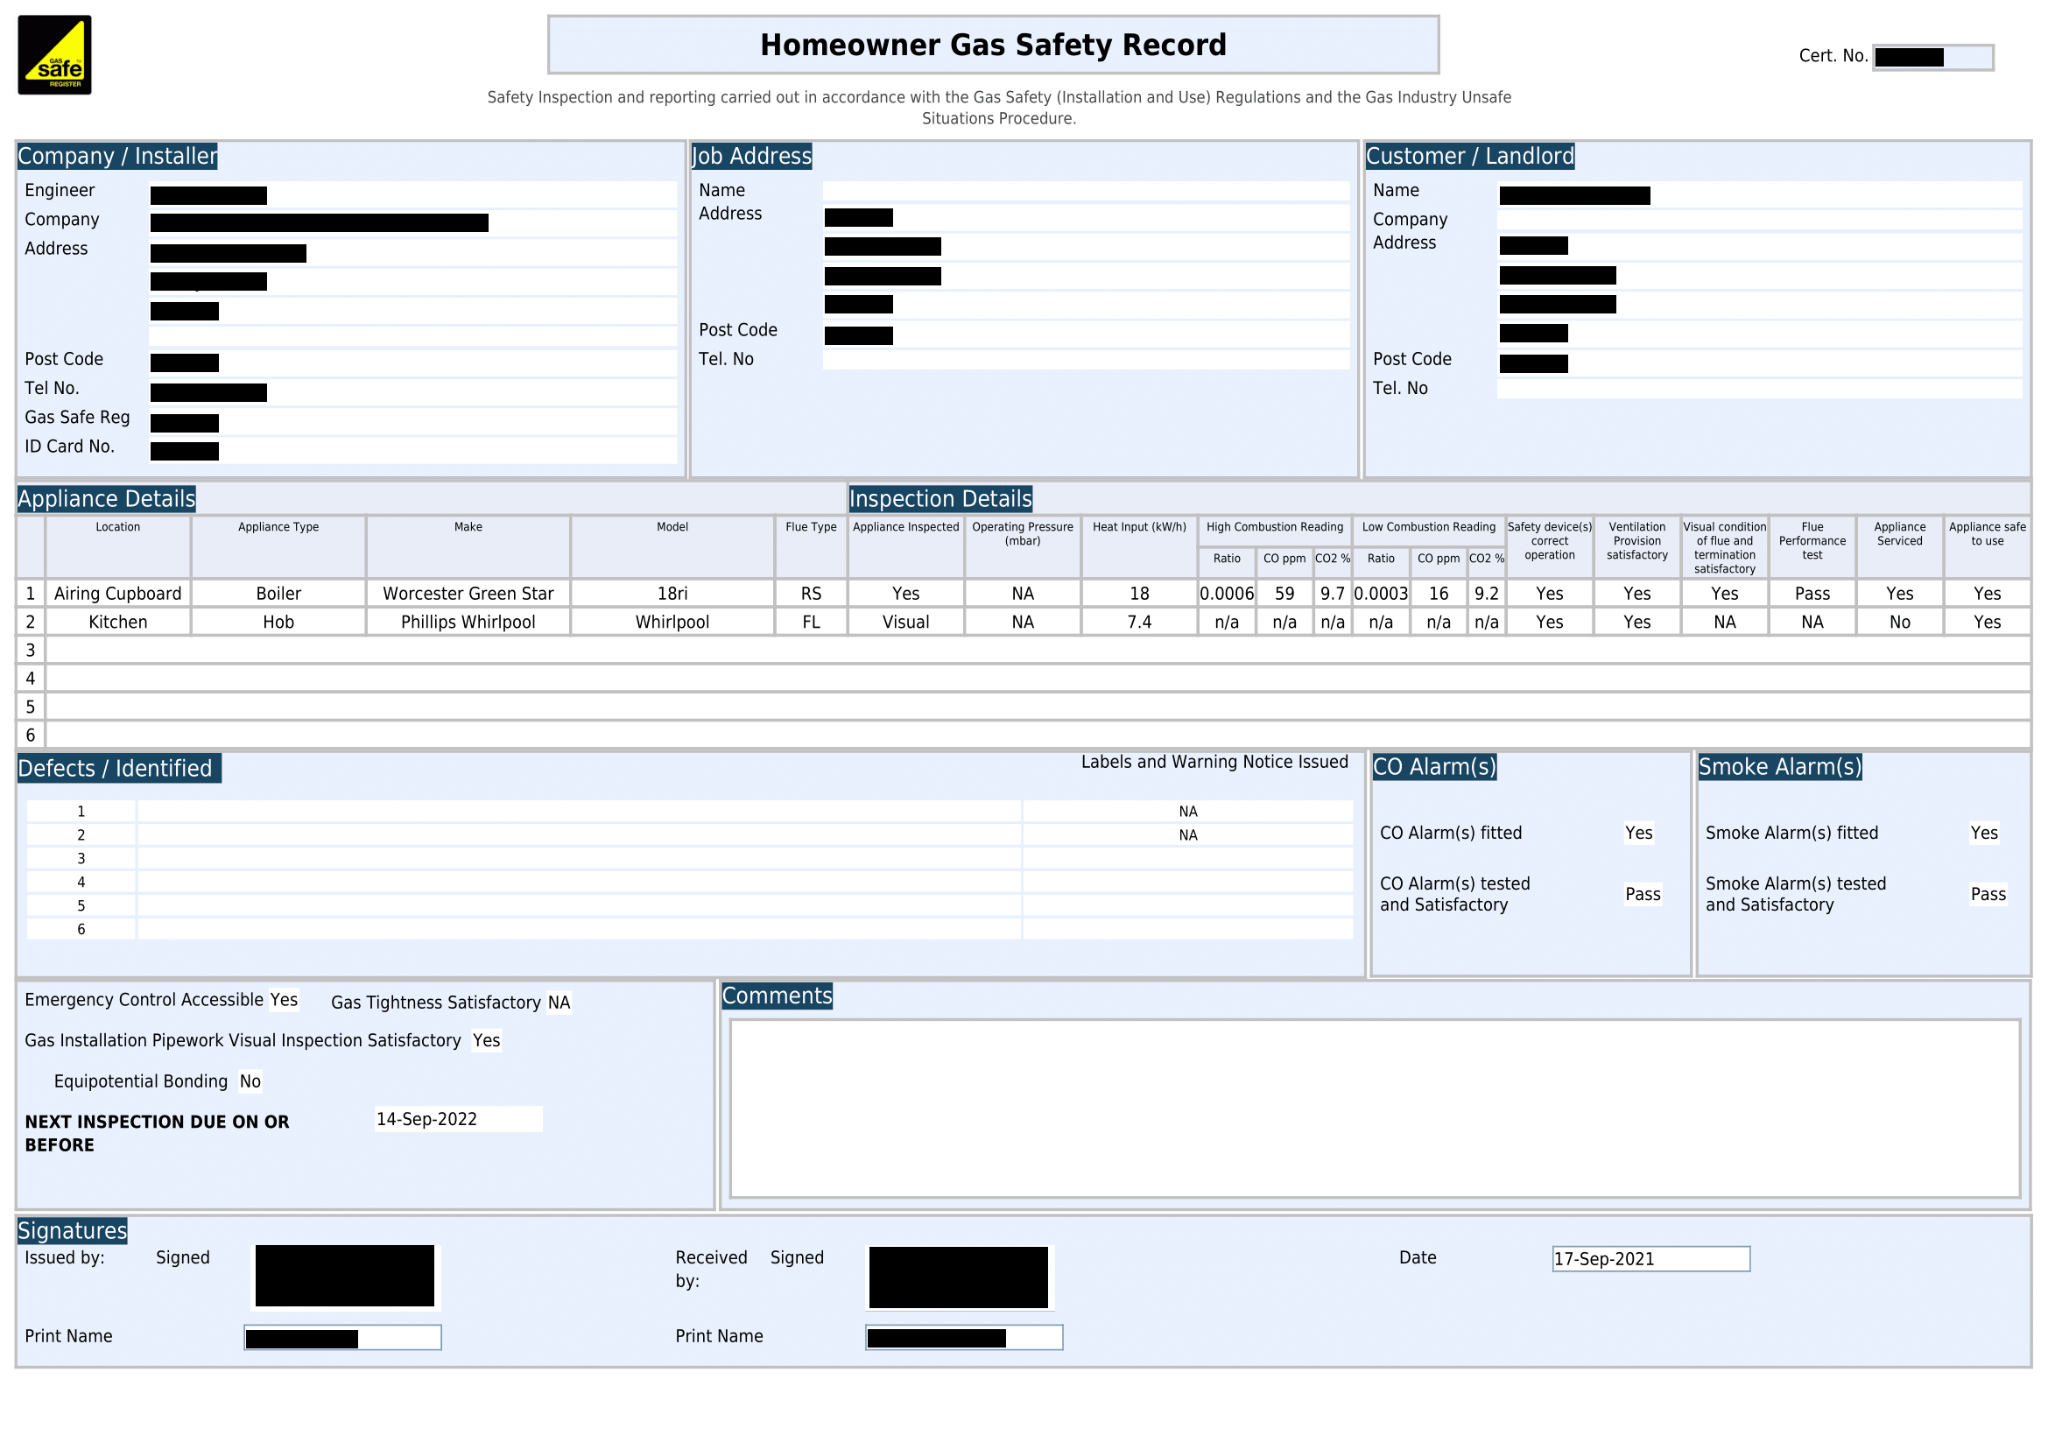The image size is (2048, 1448).
Task: Click the hob Appliance Serviced 'No' cell
Action: (x=1900, y=622)
